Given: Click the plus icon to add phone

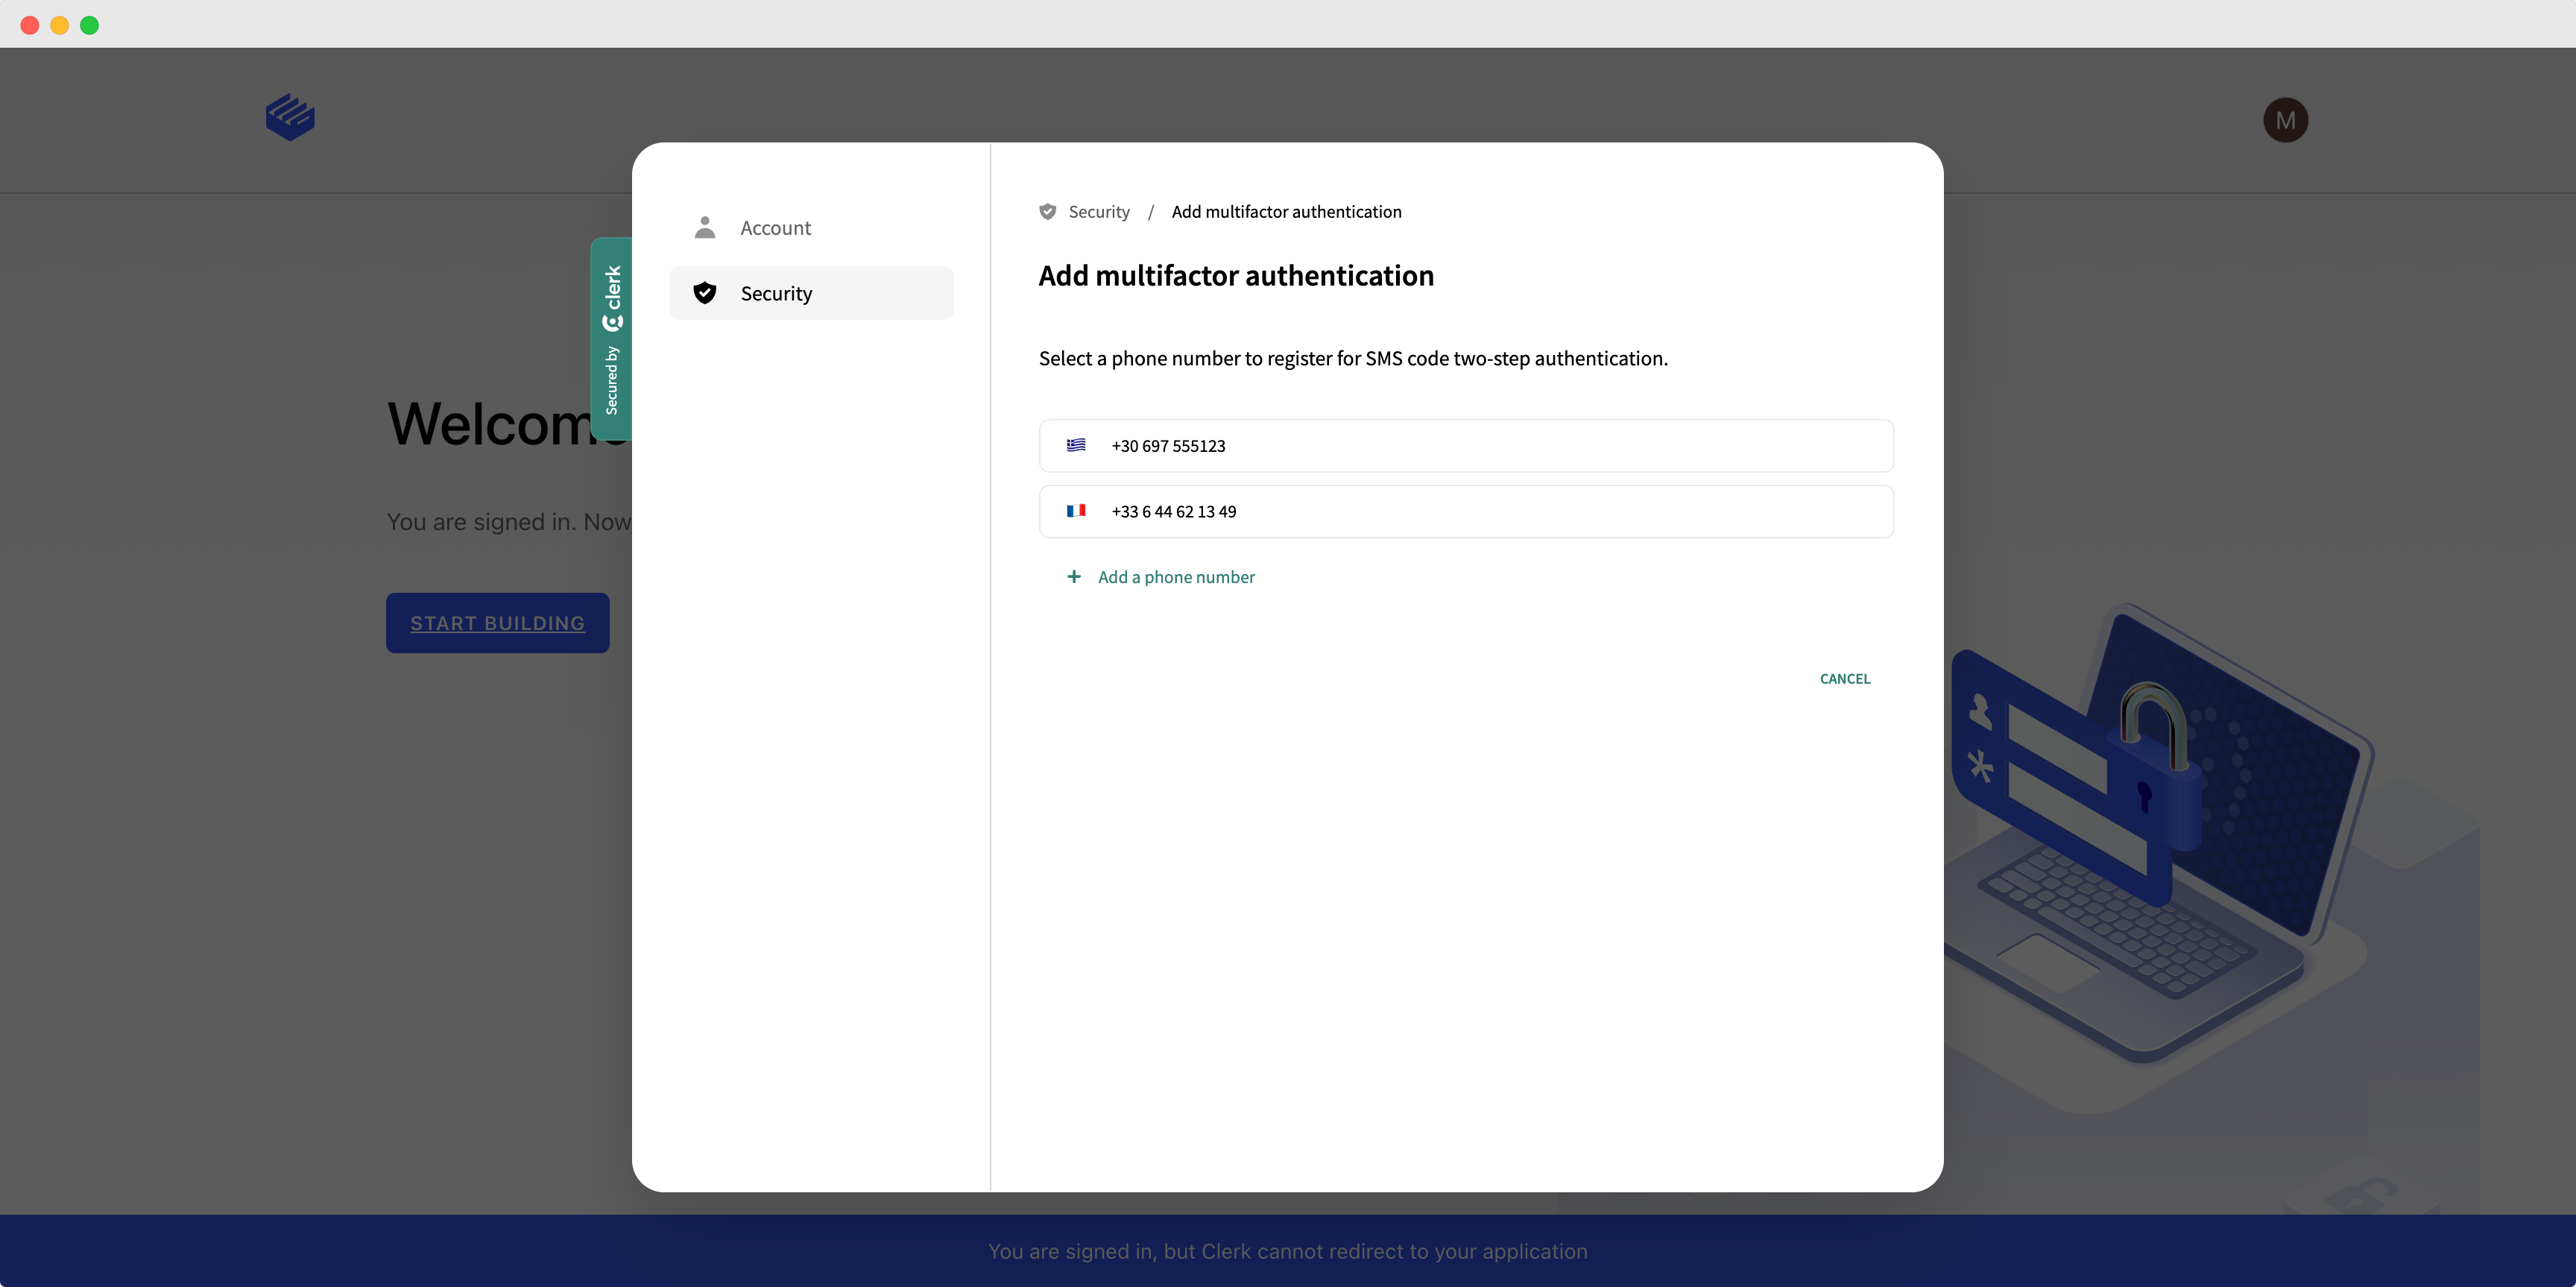Looking at the screenshot, I should pyautogui.click(x=1074, y=577).
